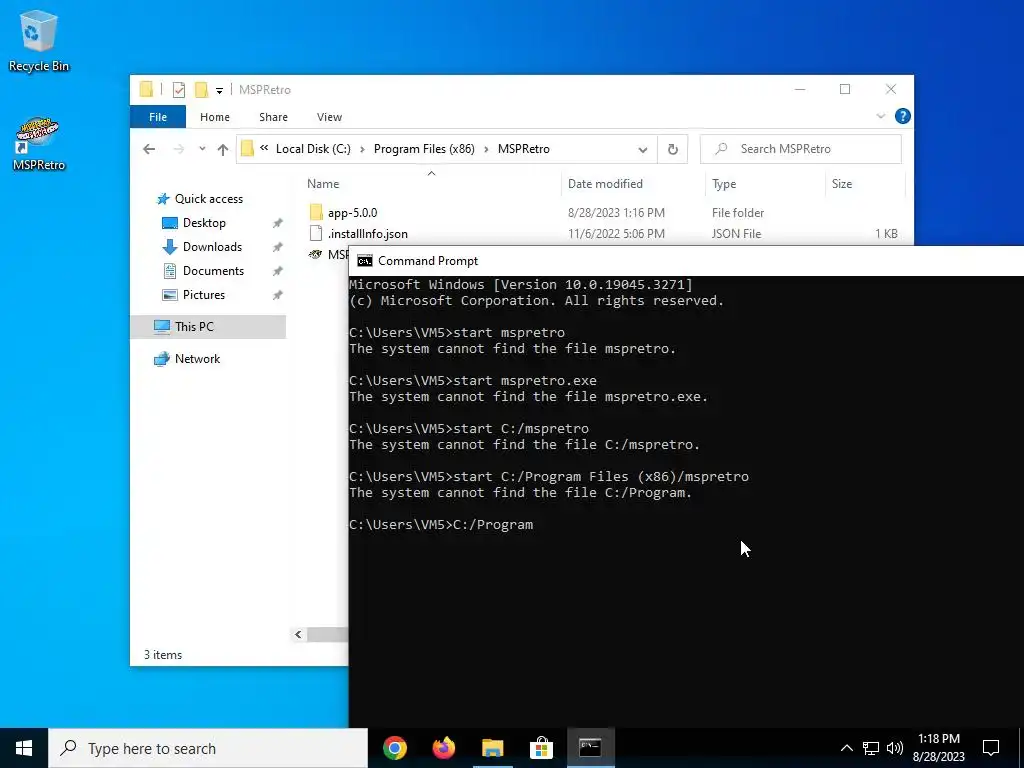Go back with the Back arrow
This screenshot has width=1024, height=768.
click(x=149, y=149)
